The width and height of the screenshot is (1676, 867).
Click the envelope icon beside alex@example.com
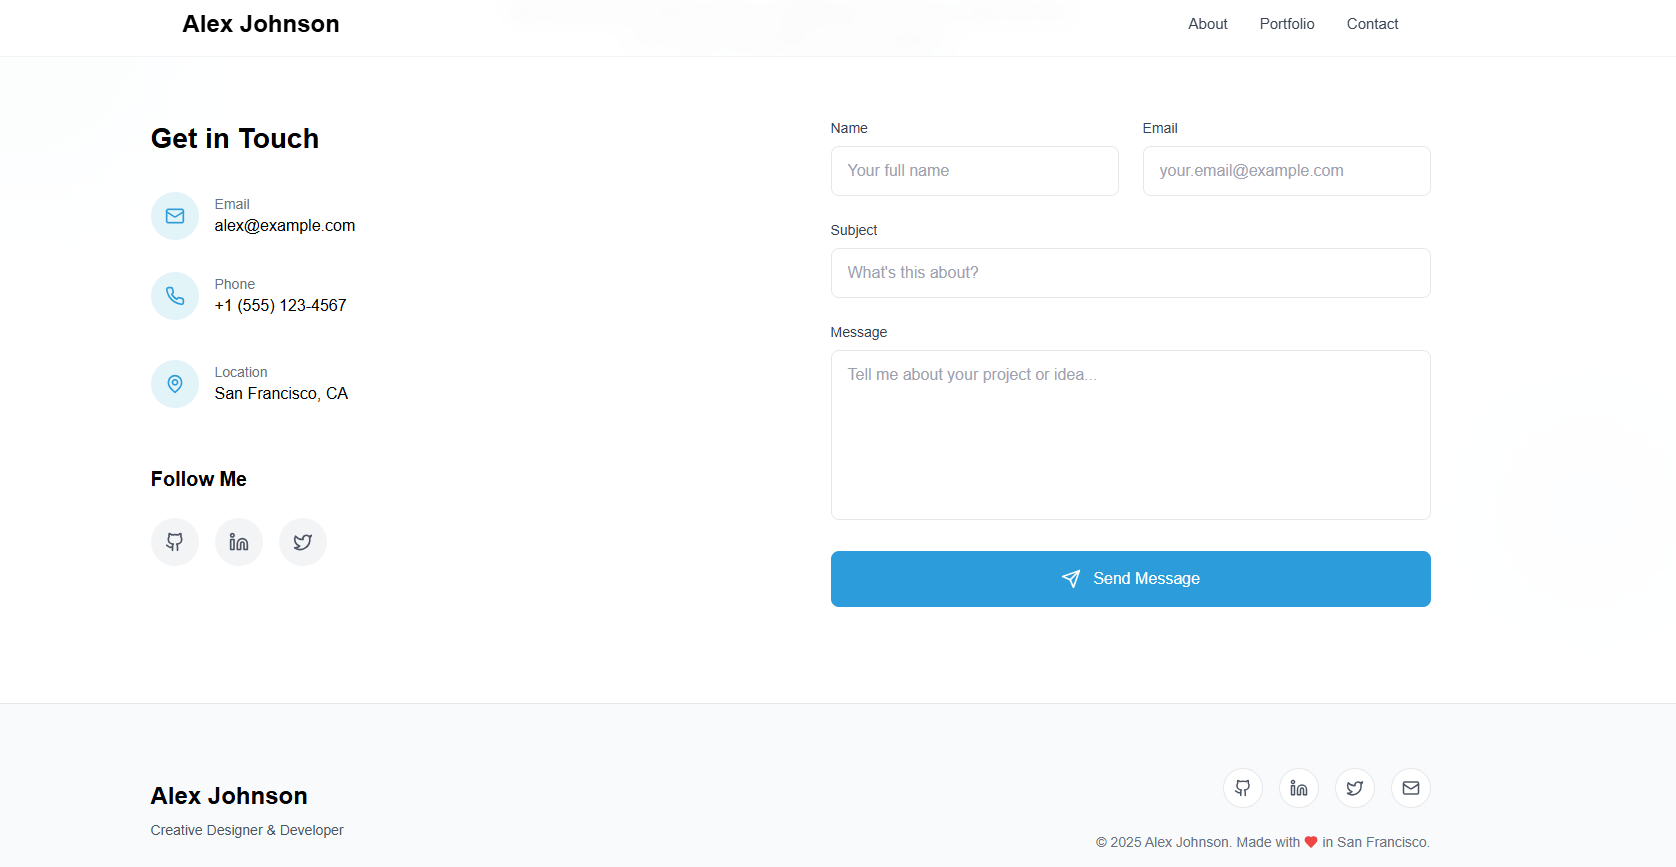(175, 216)
